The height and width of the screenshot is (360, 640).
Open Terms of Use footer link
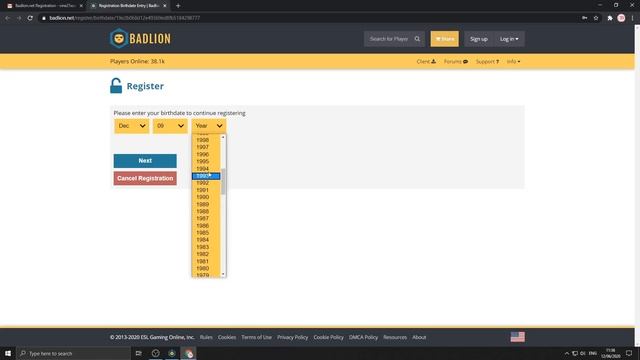[x=256, y=337]
